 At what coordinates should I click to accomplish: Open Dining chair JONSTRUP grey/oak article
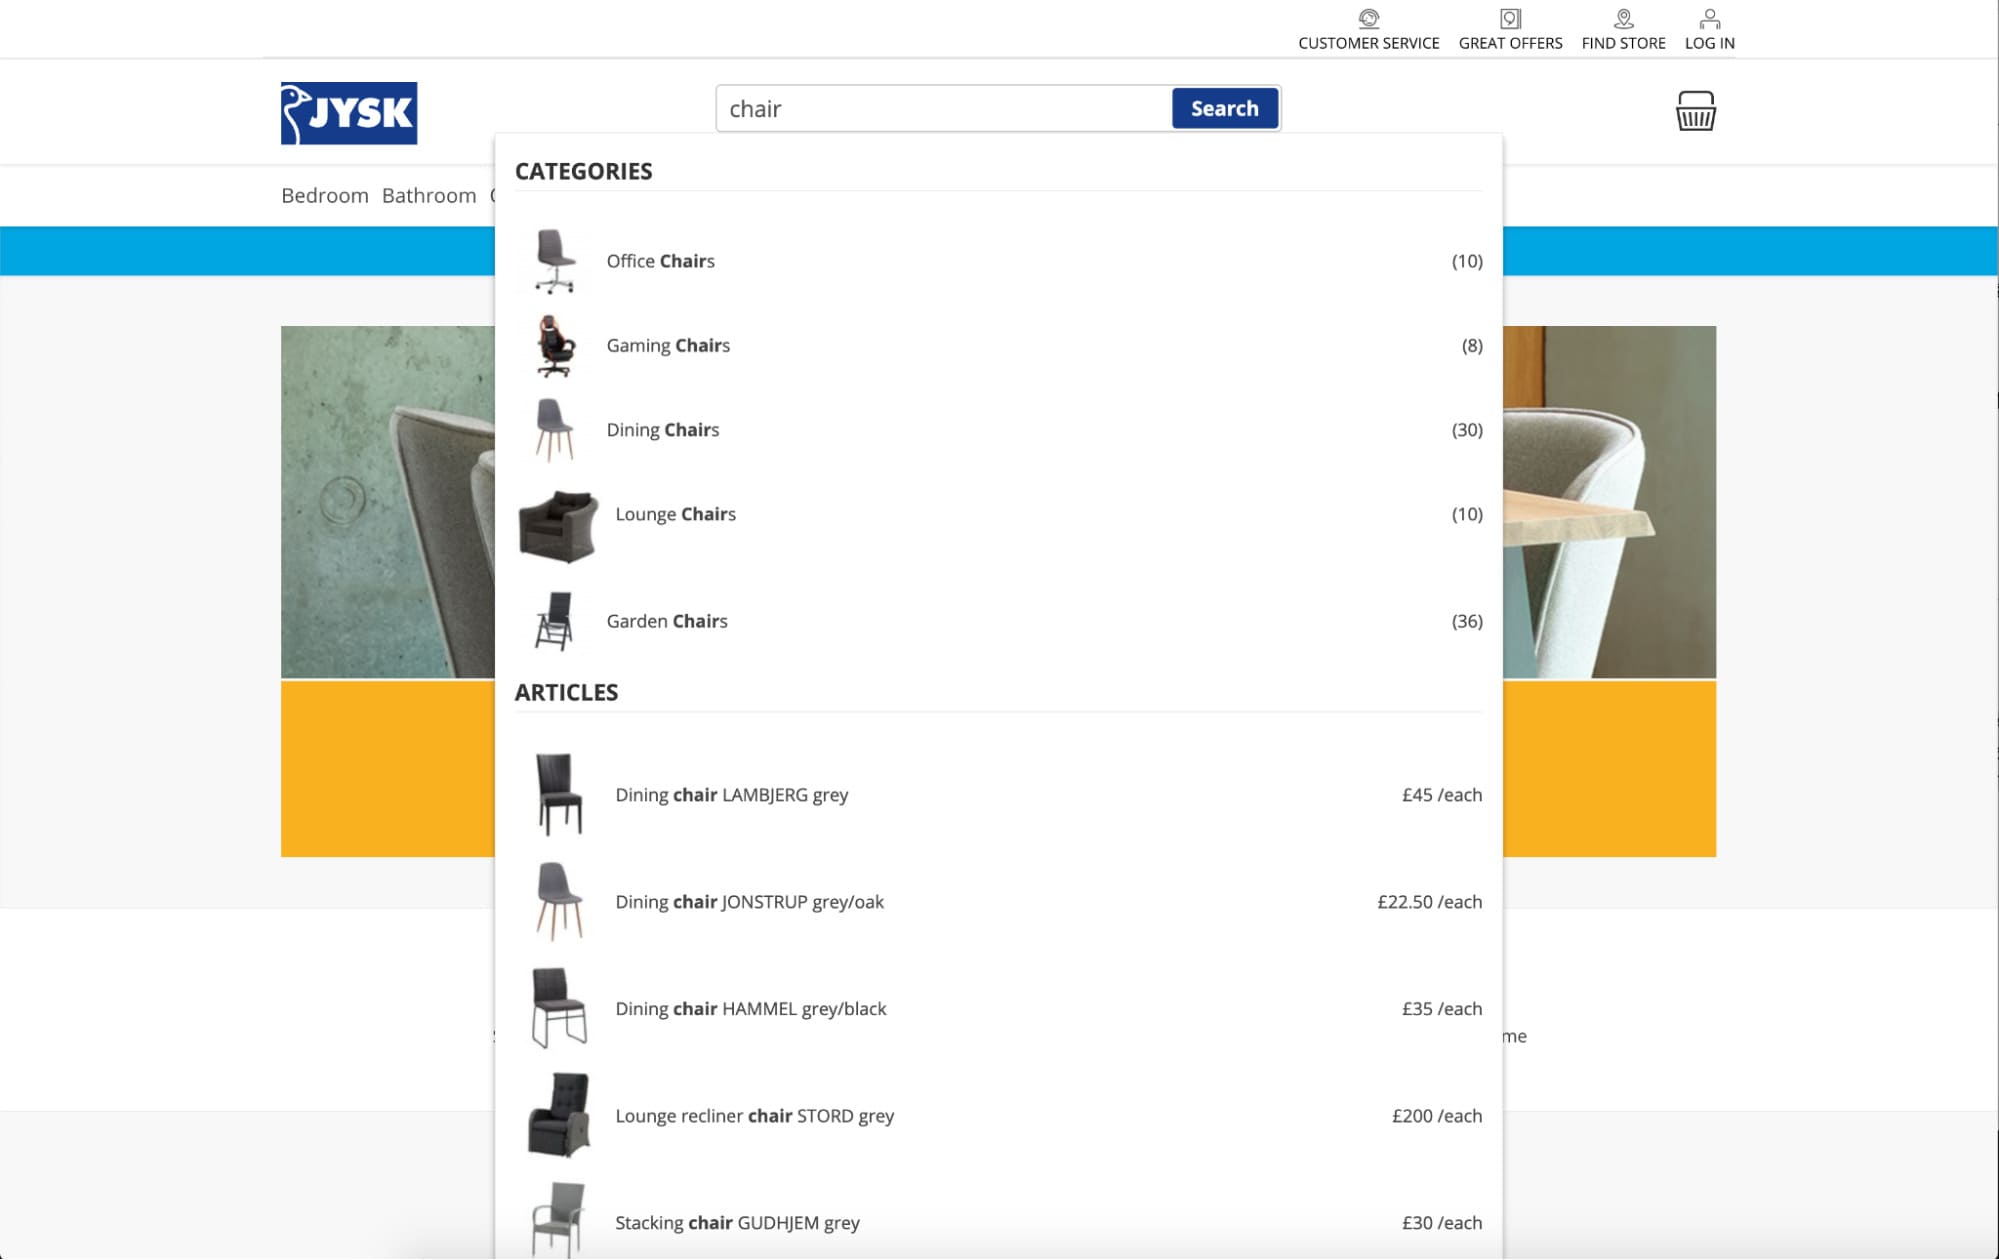coord(998,902)
